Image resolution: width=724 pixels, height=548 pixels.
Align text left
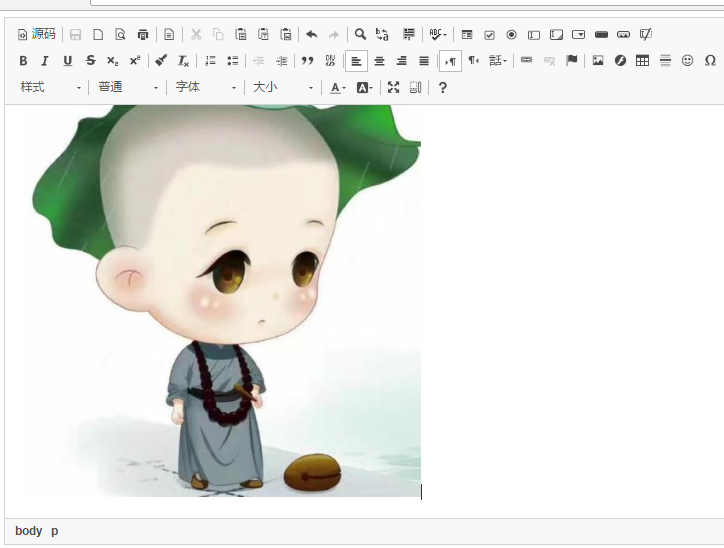(x=356, y=61)
